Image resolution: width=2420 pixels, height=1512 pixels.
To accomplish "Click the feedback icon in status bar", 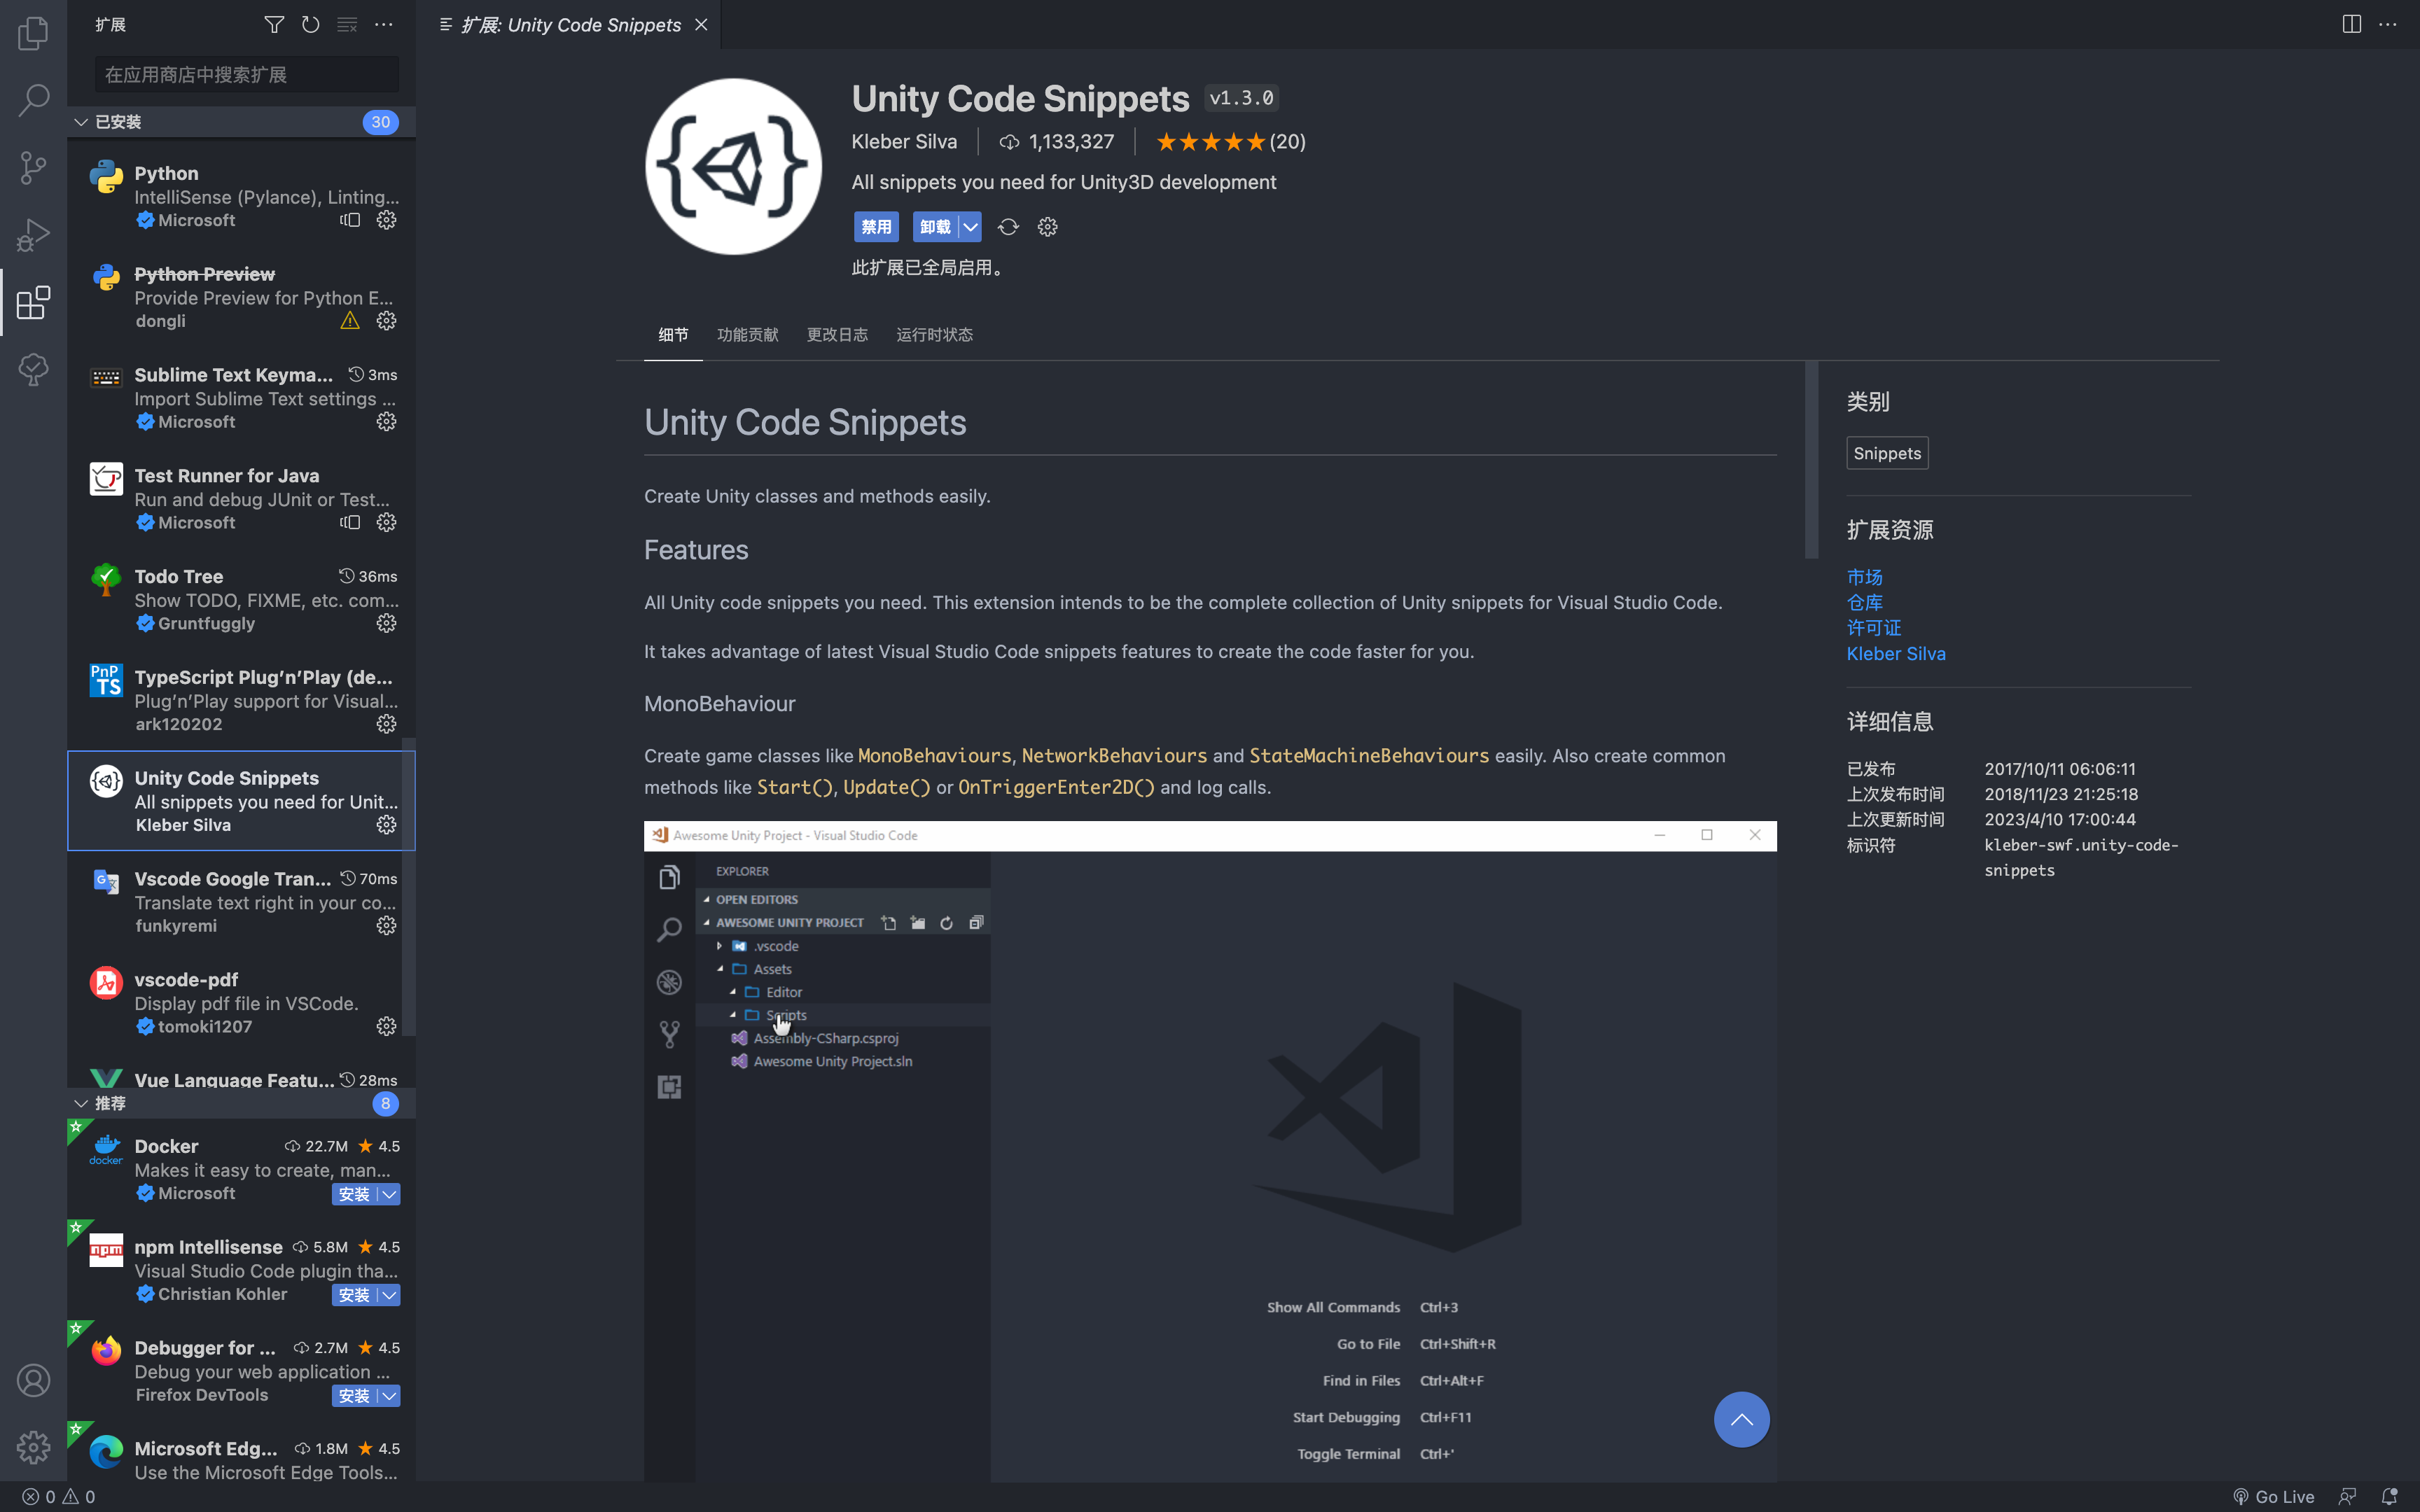I will pos(2347,1496).
